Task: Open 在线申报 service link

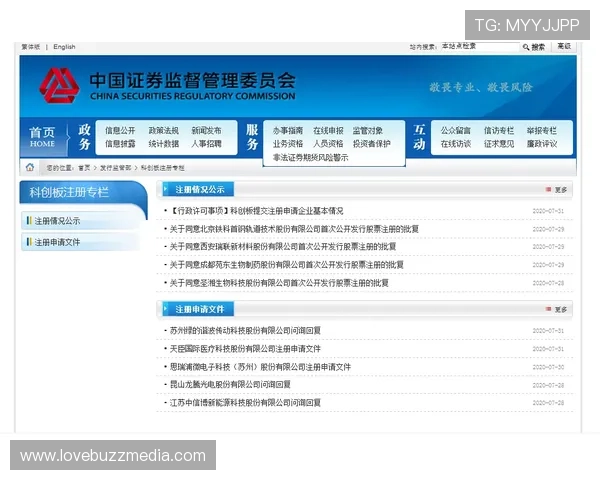Action: (x=328, y=131)
